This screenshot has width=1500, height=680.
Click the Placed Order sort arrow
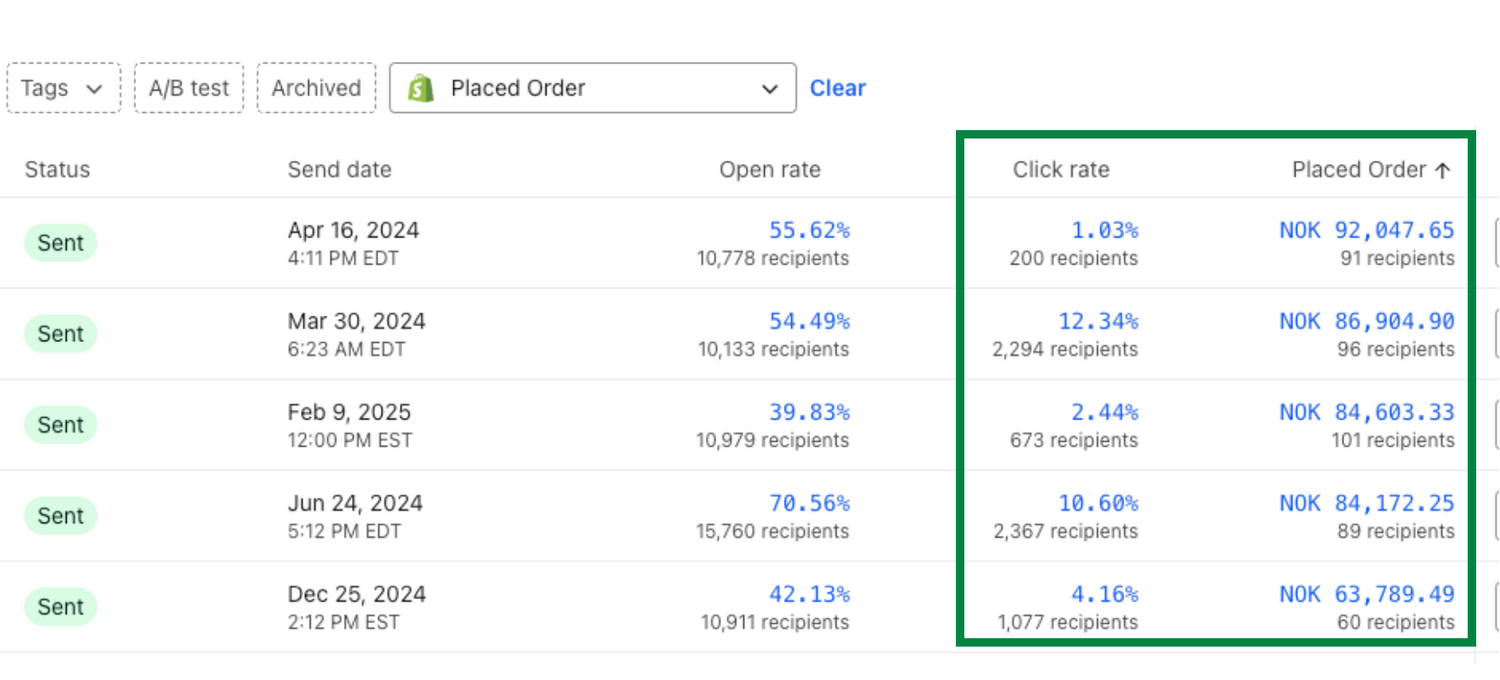1442,170
